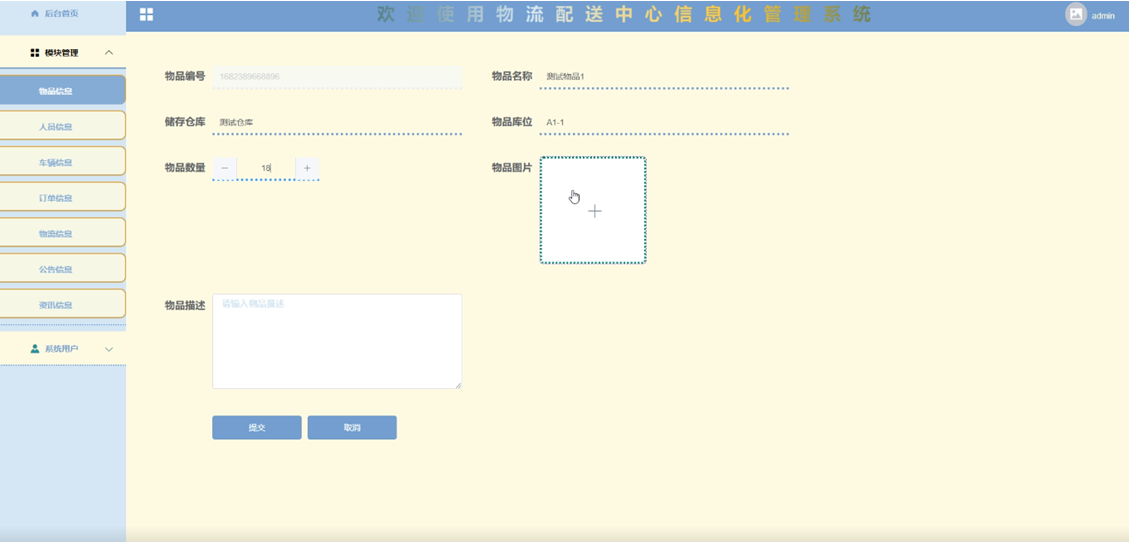Collapse the 模块管理 menu chevron

click(x=109, y=53)
